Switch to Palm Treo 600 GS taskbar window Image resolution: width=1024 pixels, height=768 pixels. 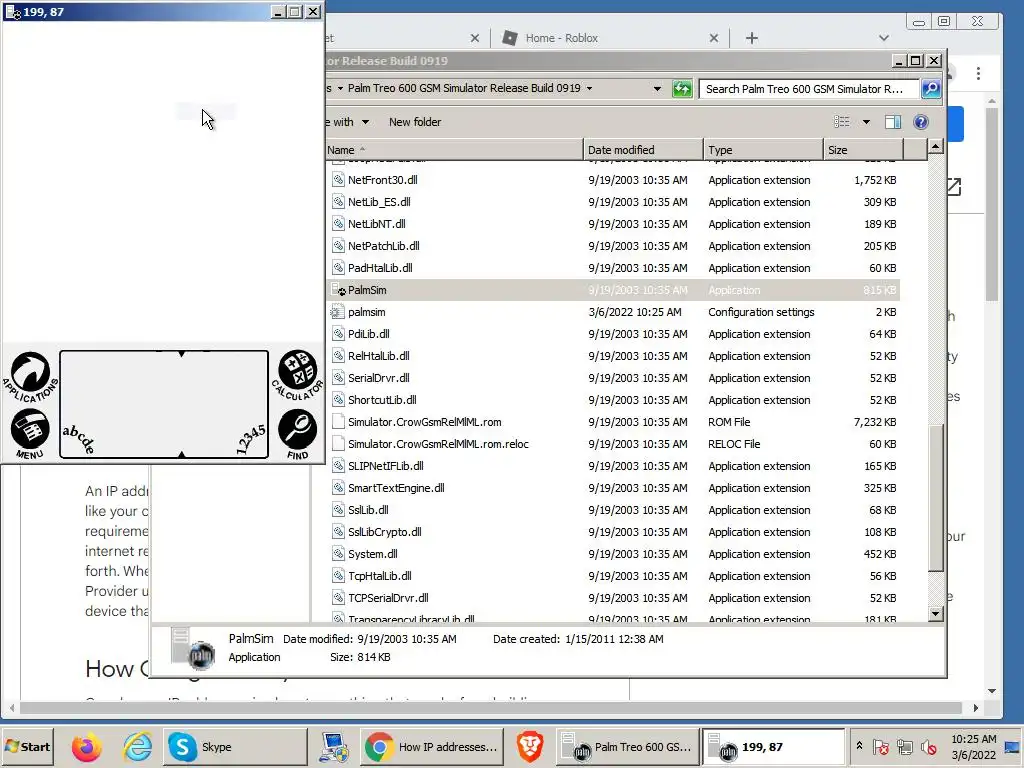click(x=627, y=746)
